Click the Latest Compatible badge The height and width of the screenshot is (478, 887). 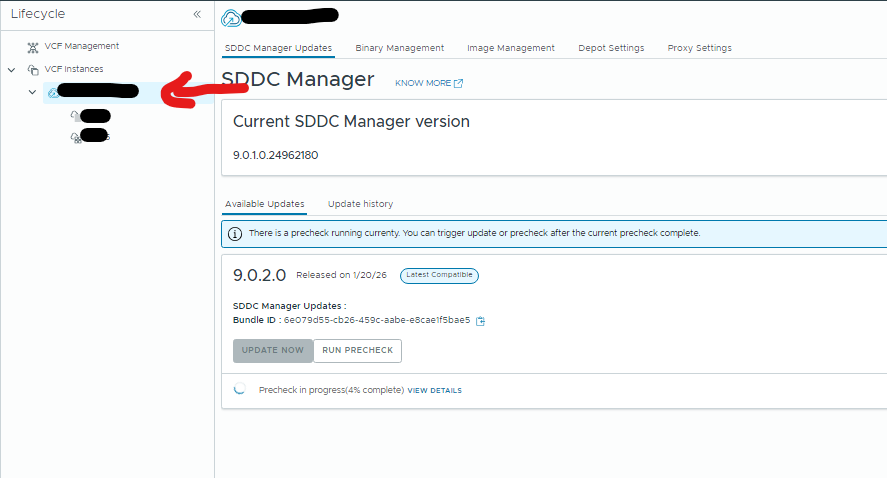pyautogui.click(x=439, y=275)
